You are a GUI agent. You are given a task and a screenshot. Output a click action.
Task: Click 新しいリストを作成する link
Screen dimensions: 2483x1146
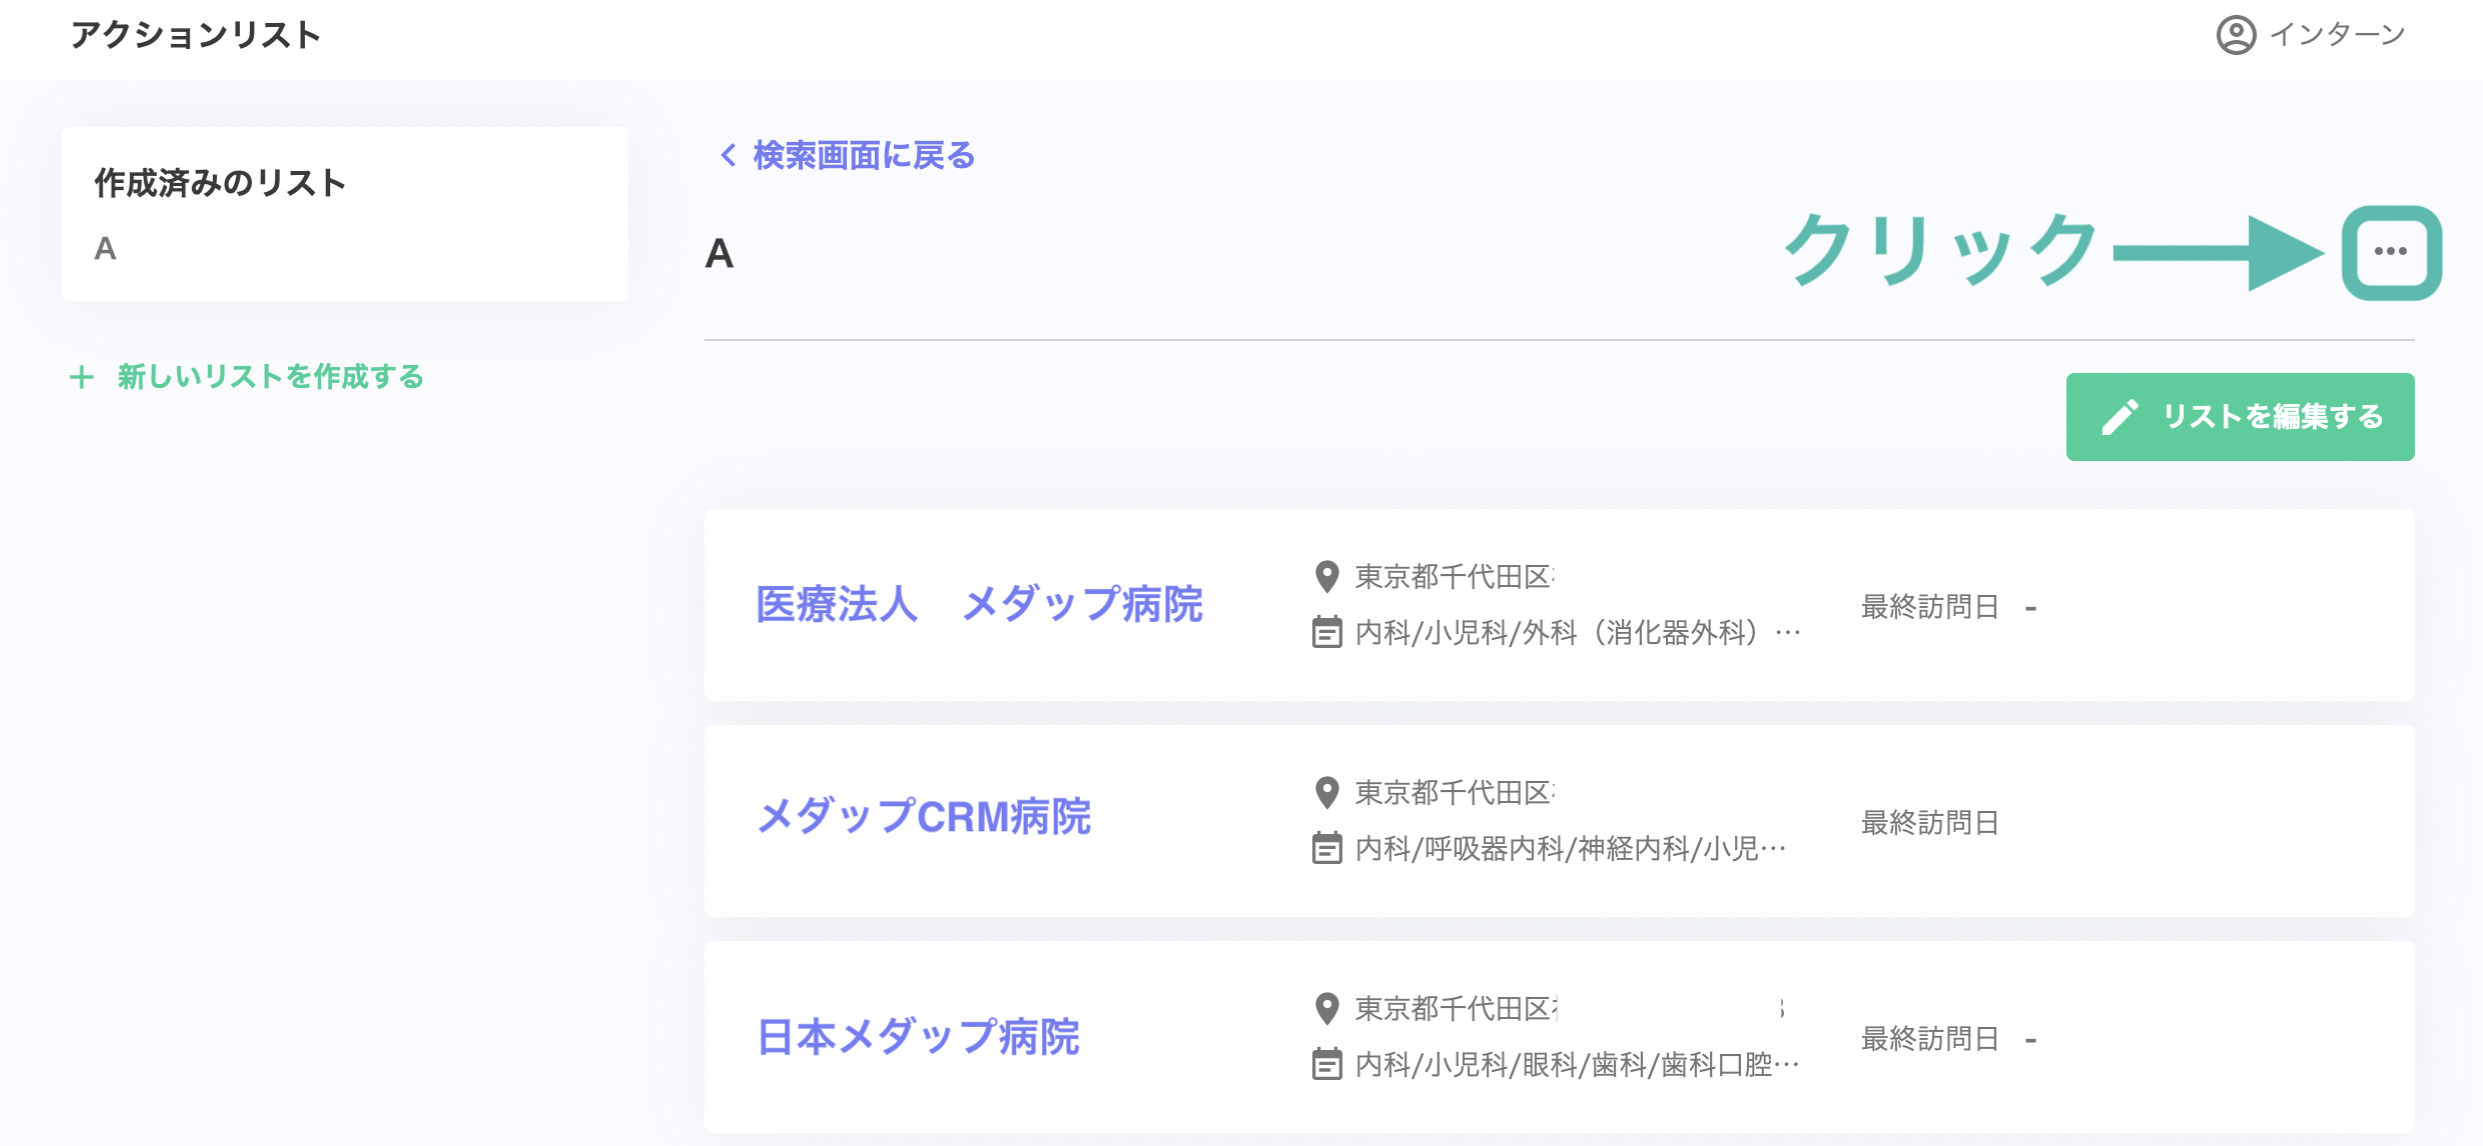pyautogui.click(x=270, y=377)
